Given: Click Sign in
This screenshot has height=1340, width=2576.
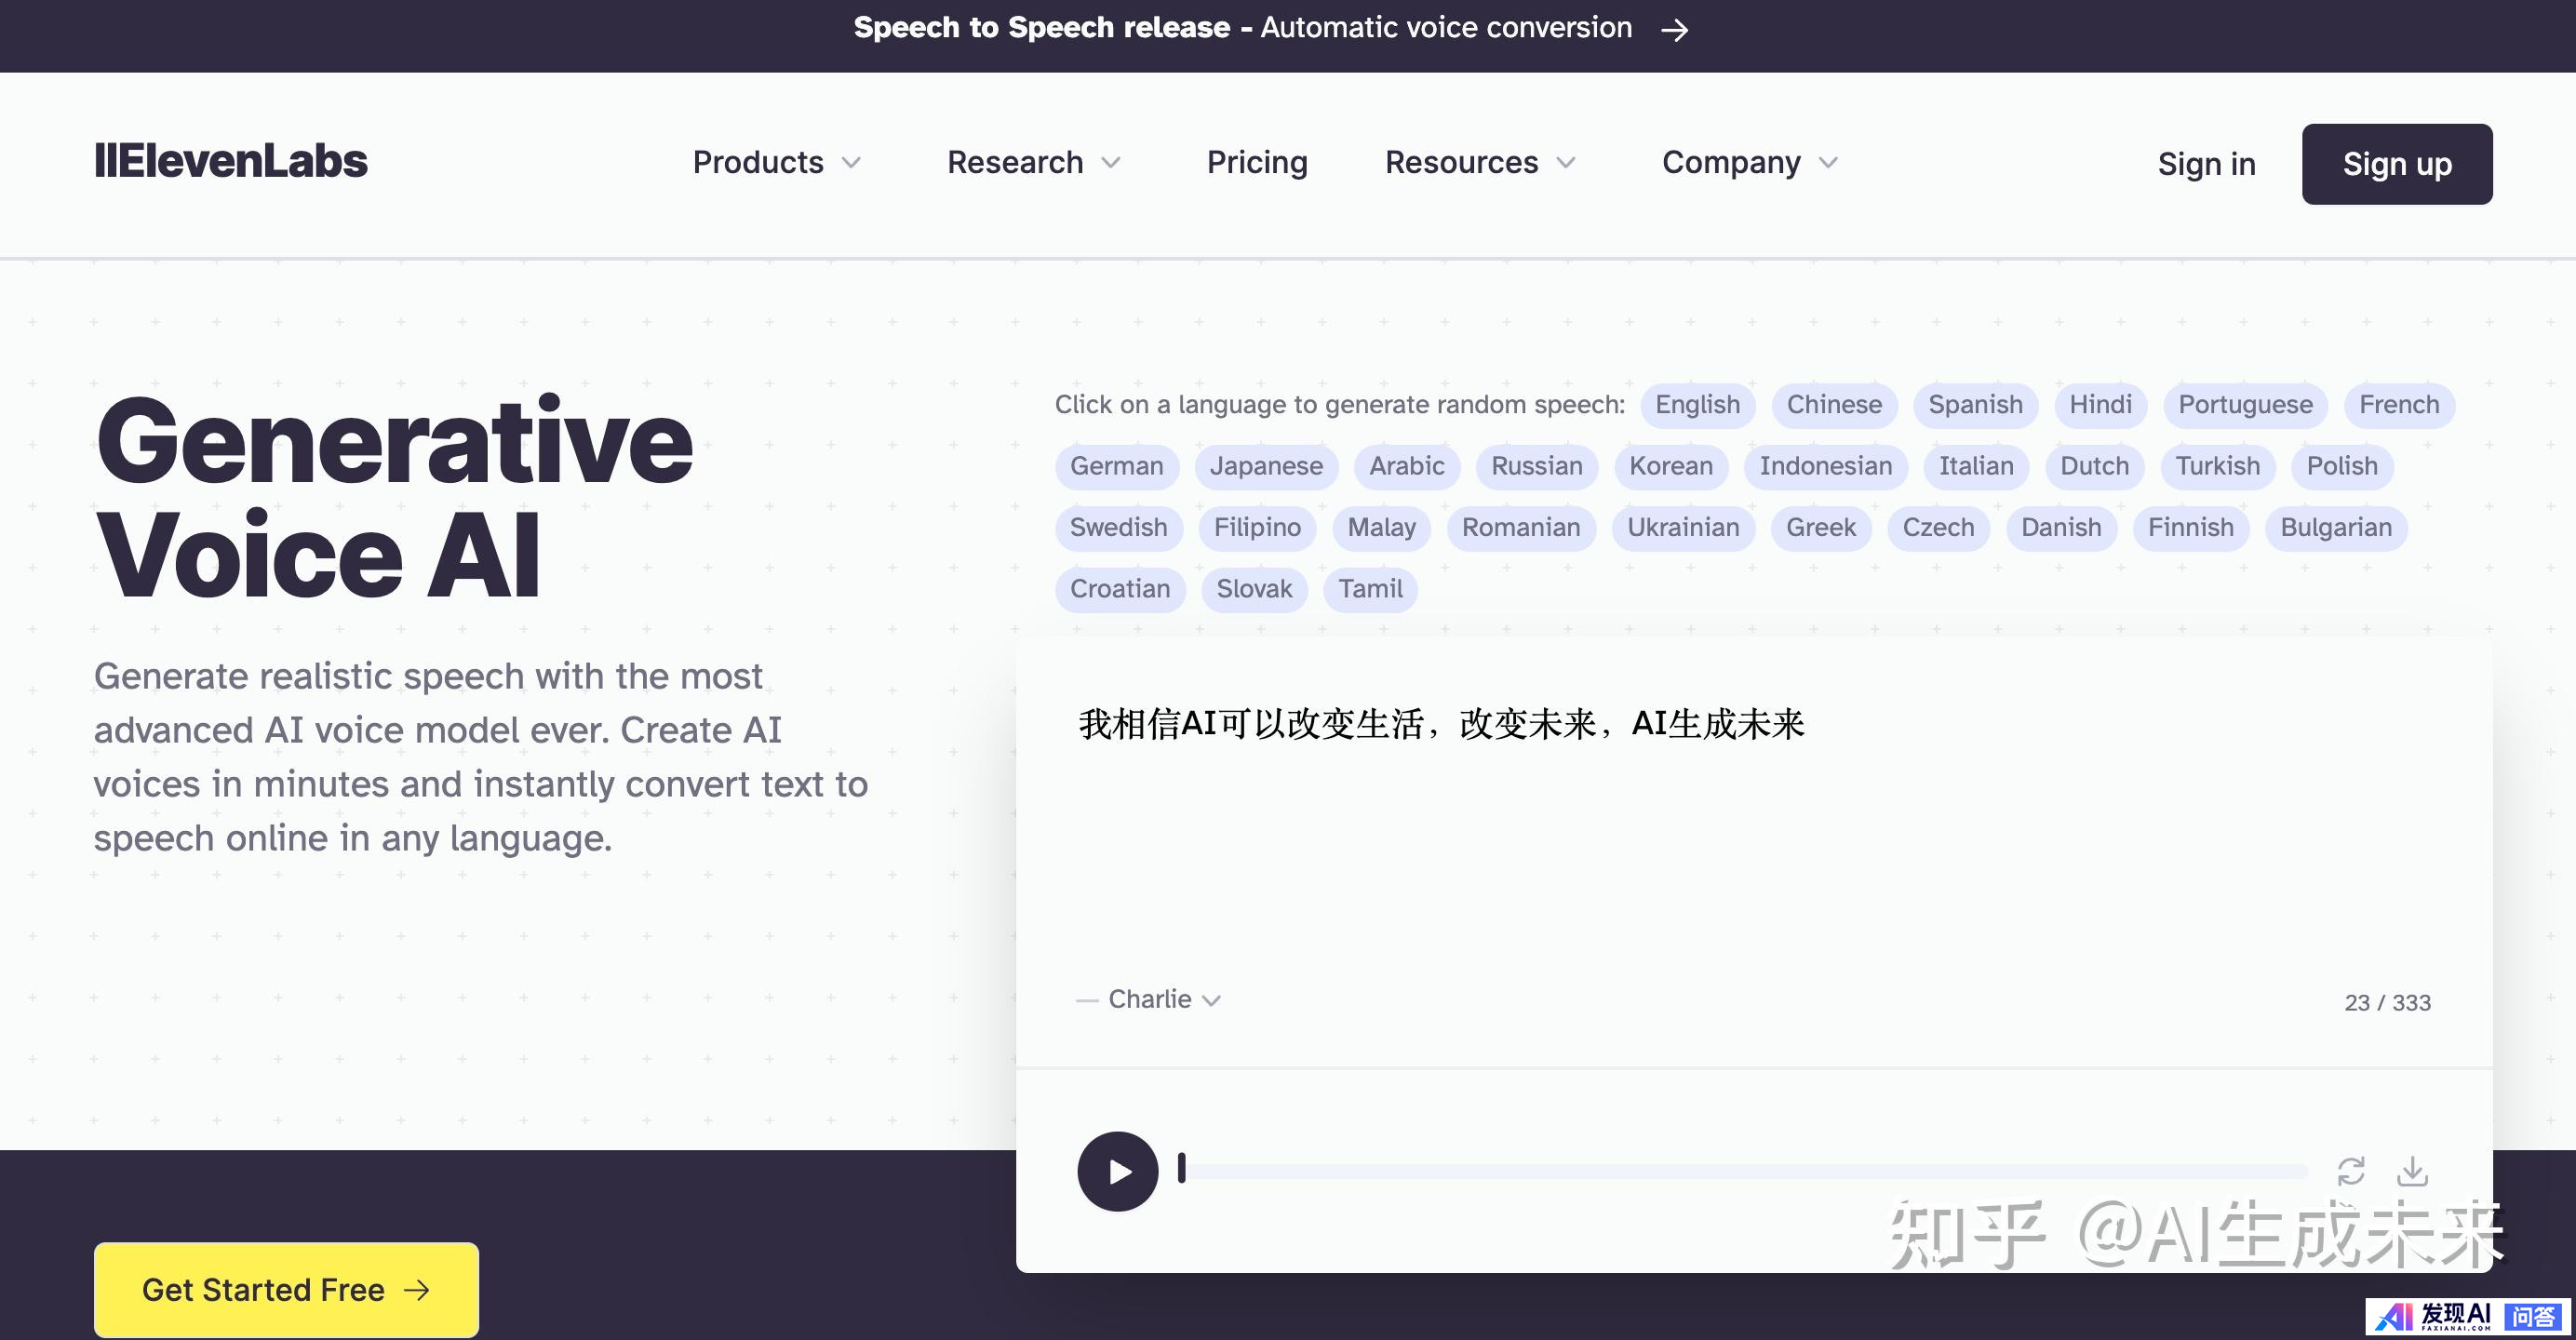Looking at the screenshot, I should point(2206,164).
